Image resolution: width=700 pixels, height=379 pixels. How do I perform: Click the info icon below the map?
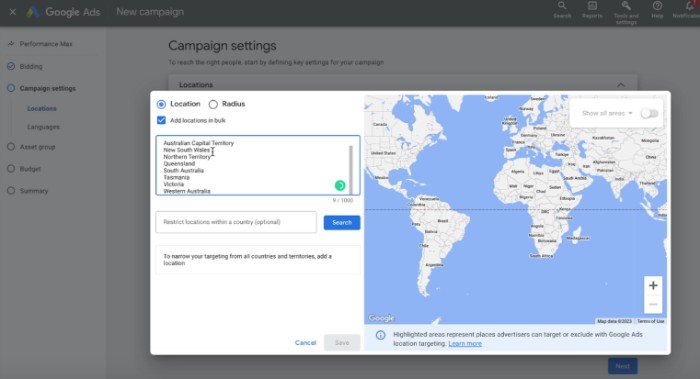coord(380,335)
